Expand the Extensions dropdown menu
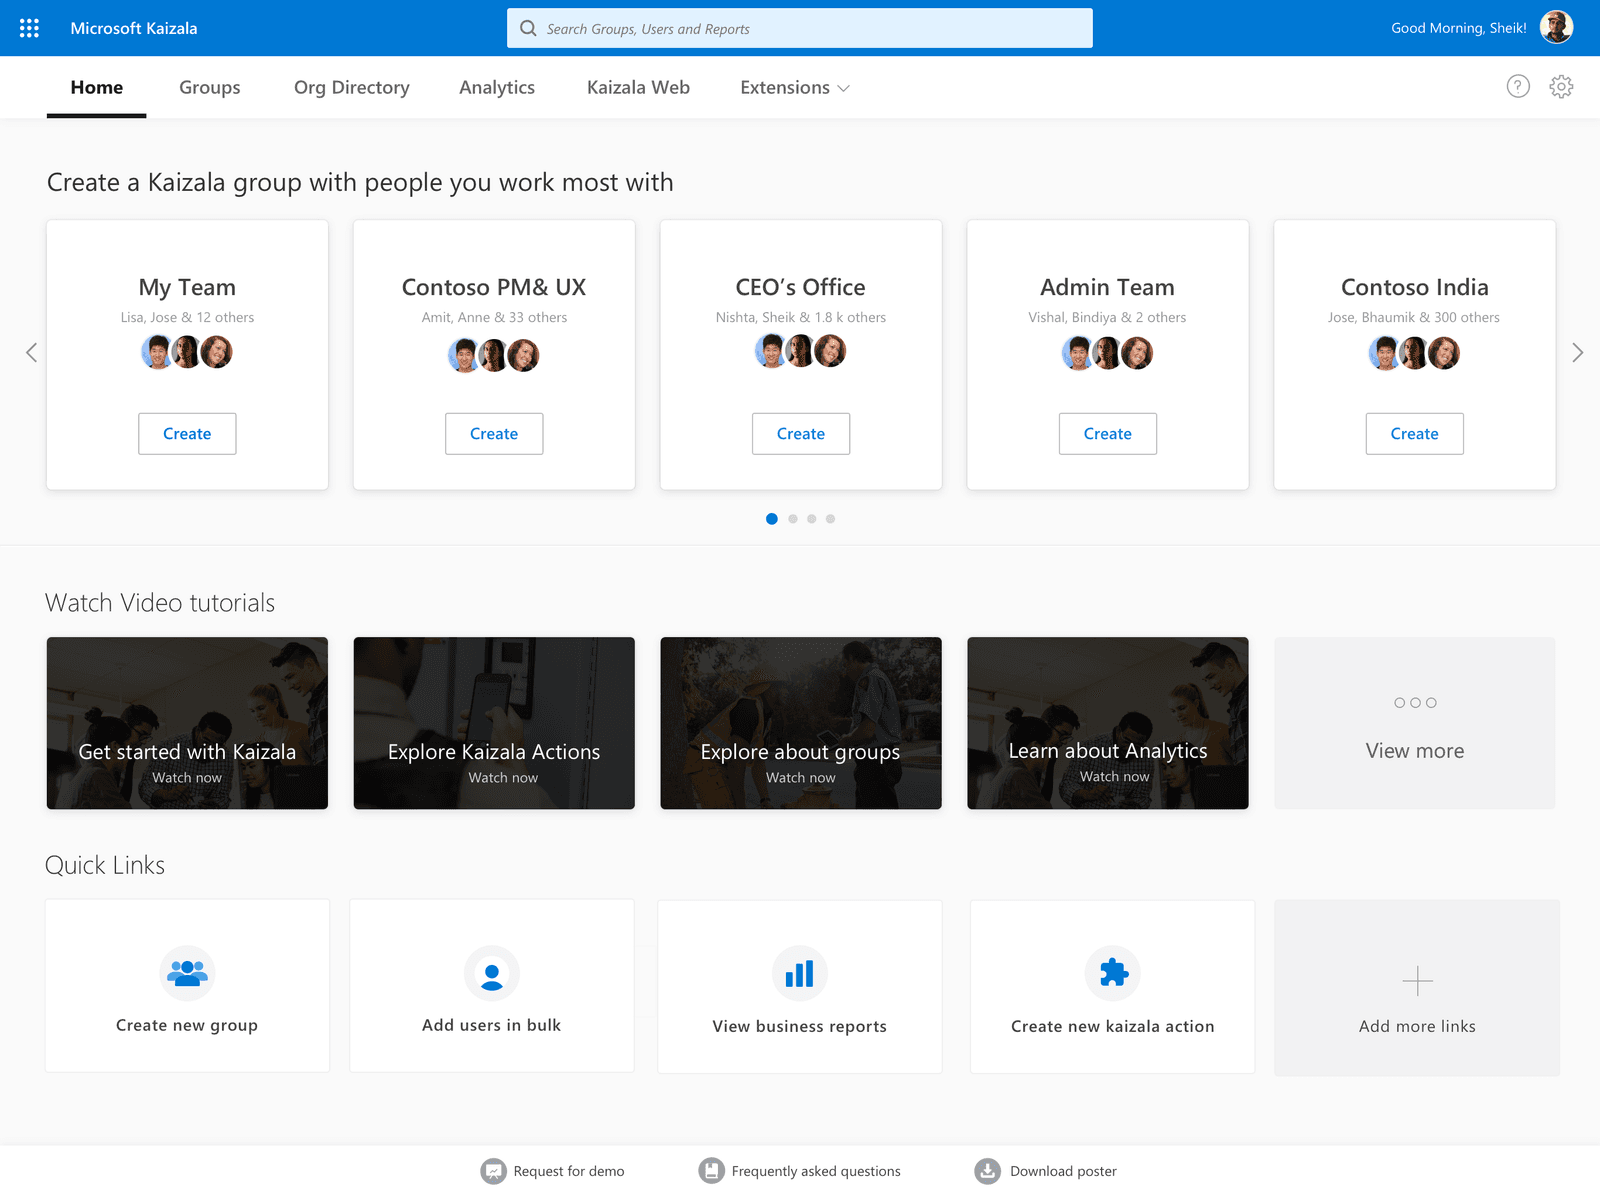The image size is (1600, 1197). (795, 88)
